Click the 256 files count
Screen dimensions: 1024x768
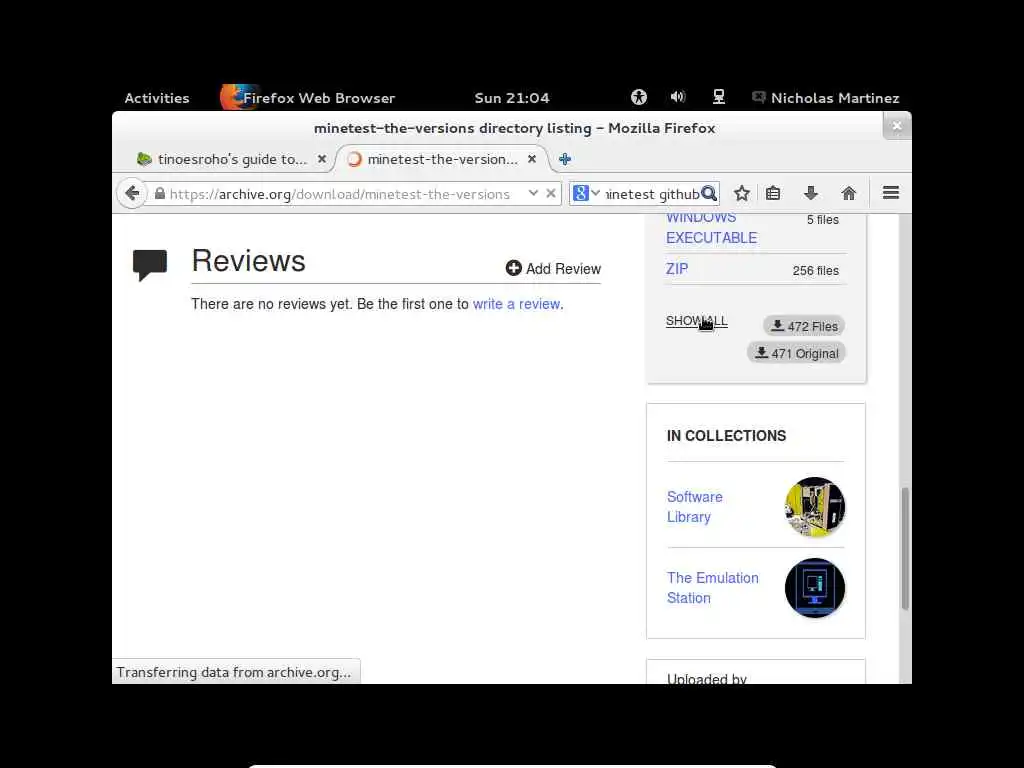(x=816, y=270)
